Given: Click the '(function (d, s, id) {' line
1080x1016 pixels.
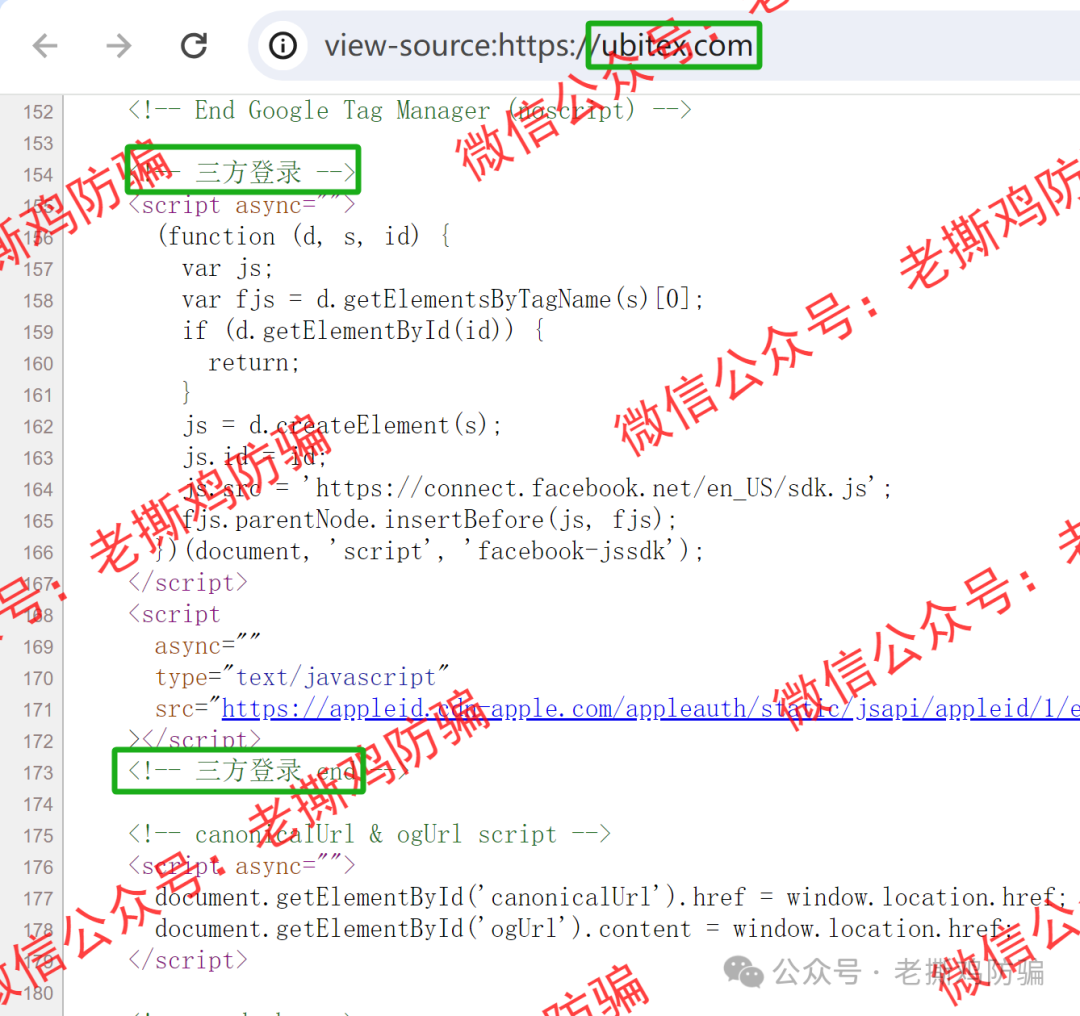Looking at the screenshot, I should click(x=304, y=236).
